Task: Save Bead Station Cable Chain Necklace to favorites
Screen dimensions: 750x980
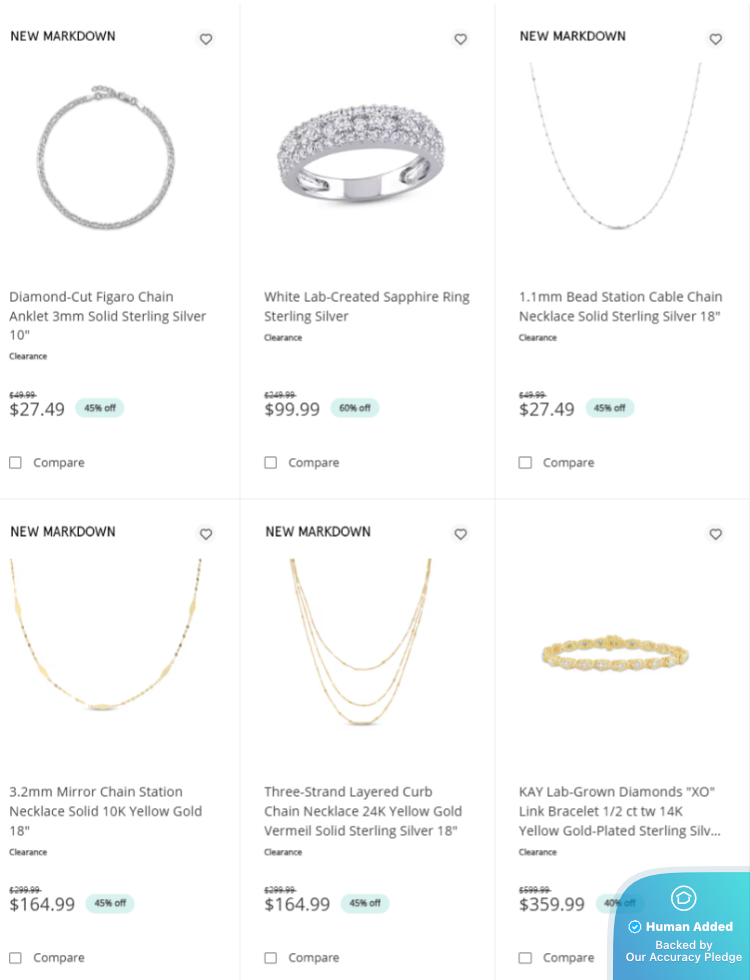Action: click(716, 39)
